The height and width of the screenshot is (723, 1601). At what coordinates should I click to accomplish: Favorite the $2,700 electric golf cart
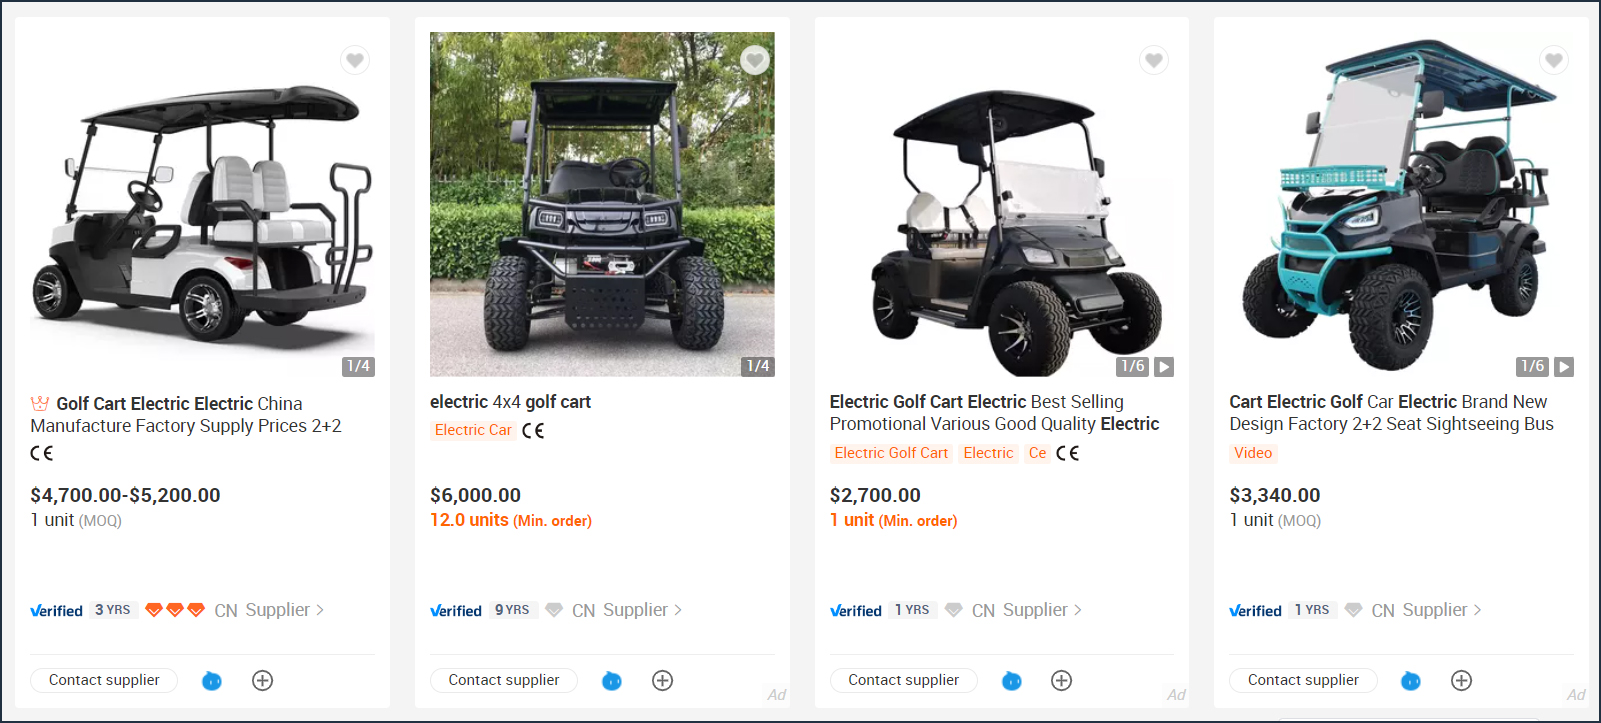pos(1154,60)
